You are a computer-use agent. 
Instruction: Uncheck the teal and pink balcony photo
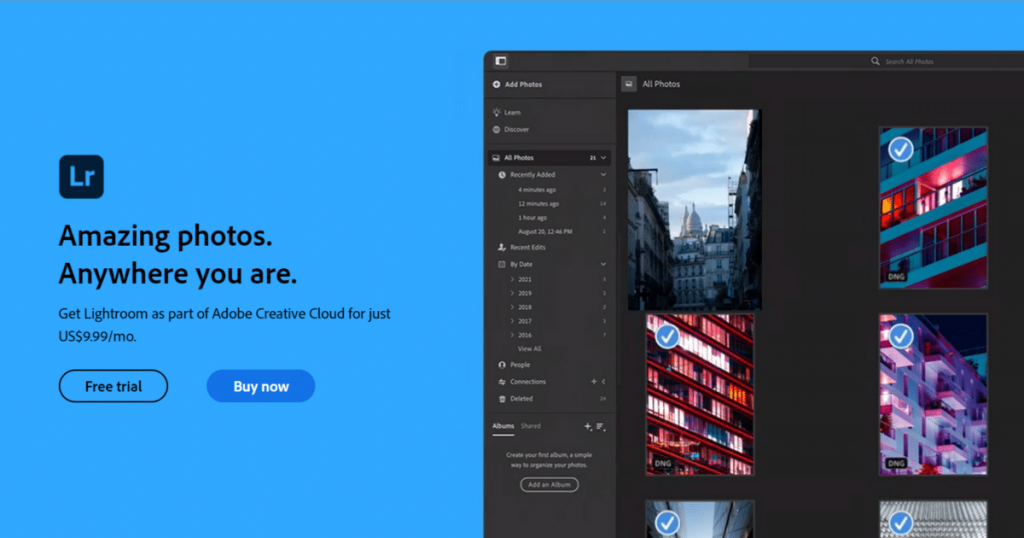(x=901, y=149)
